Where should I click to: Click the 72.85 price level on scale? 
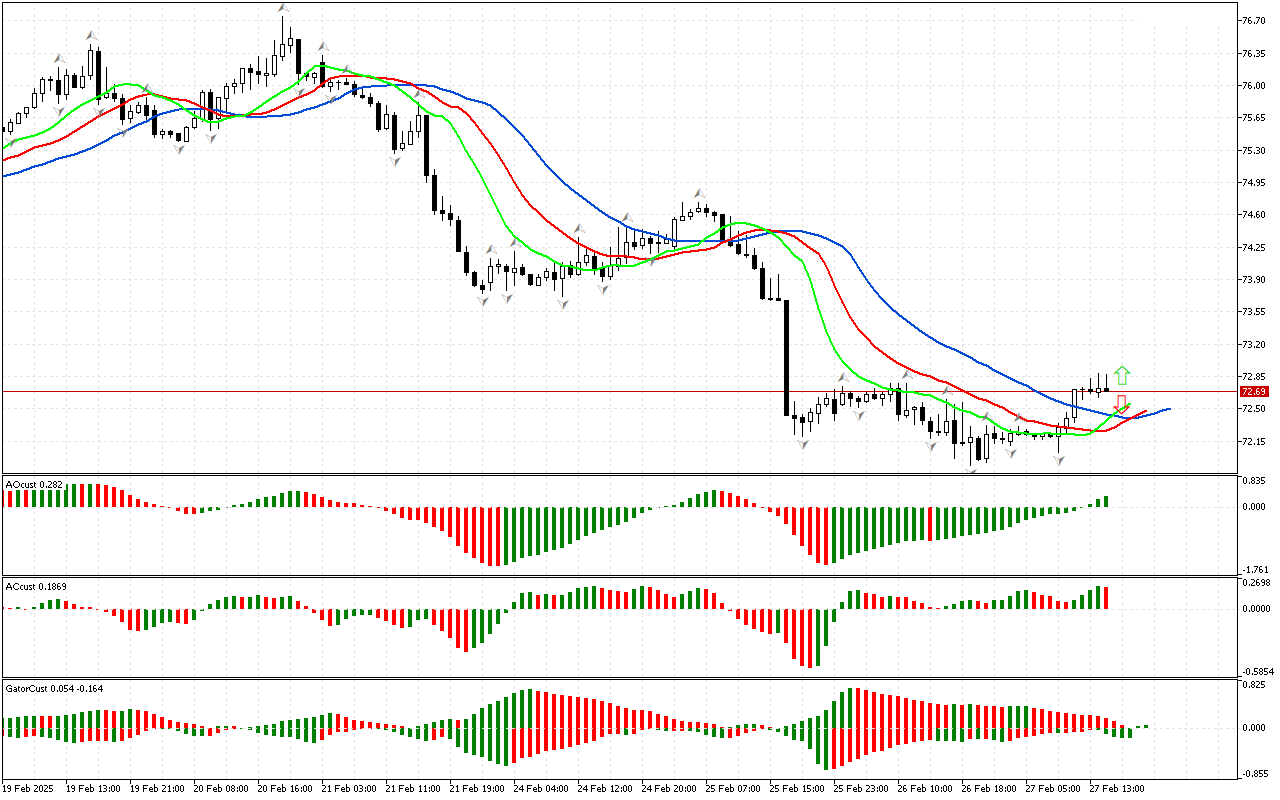(1253, 377)
